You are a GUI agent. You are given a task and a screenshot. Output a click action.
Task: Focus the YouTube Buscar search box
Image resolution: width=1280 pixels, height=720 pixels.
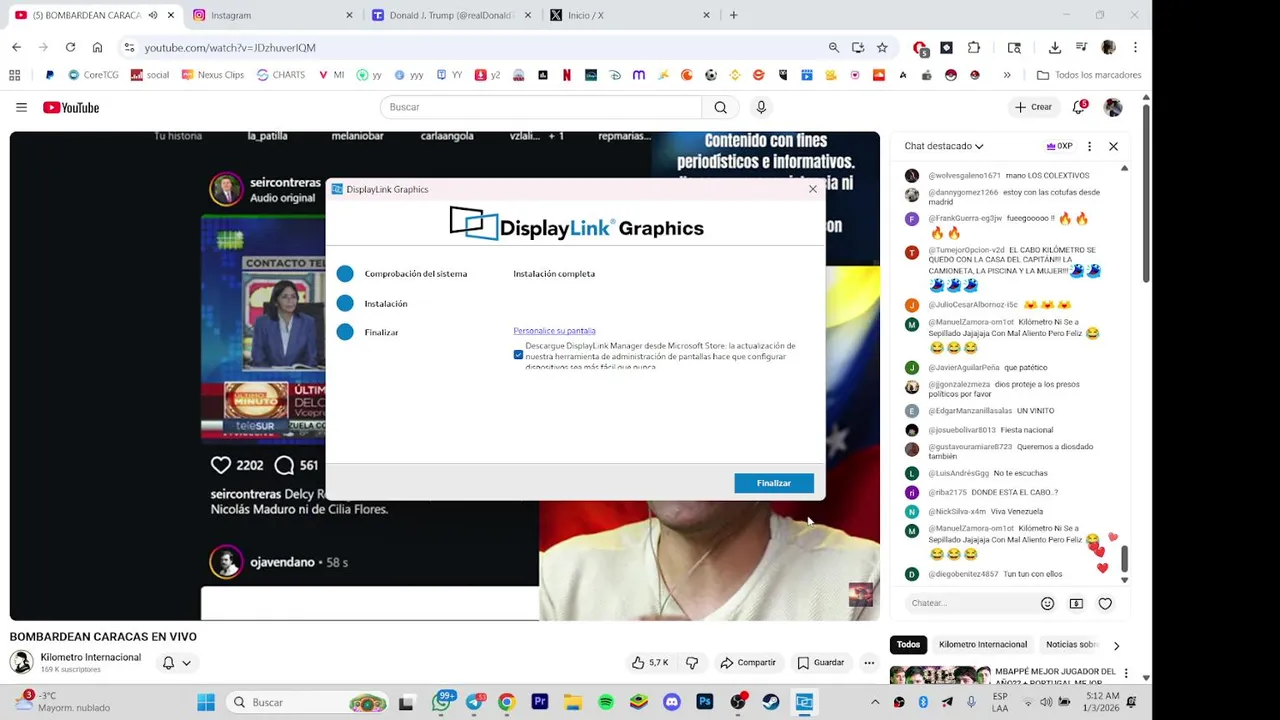tap(540, 107)
